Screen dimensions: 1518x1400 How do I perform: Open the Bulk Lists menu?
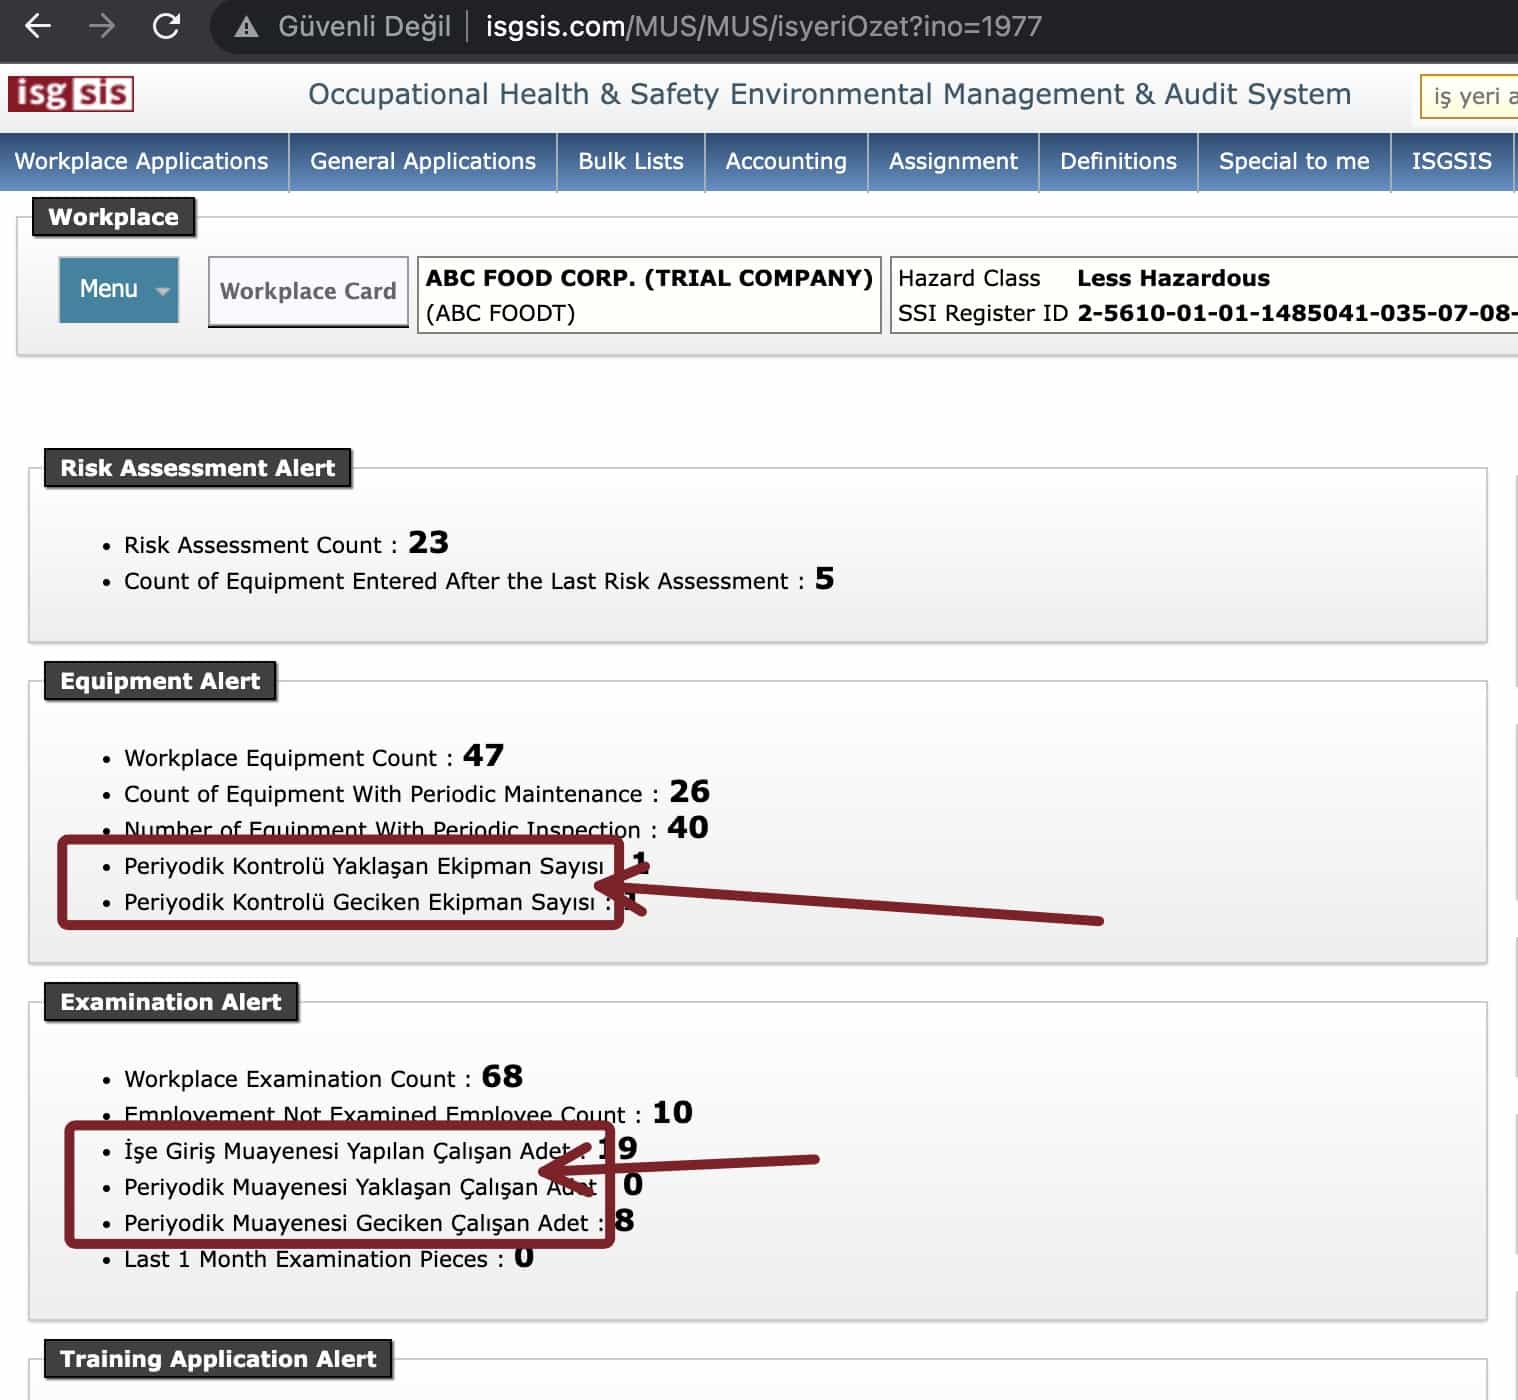pyautogui.click(x=630, y=161)
